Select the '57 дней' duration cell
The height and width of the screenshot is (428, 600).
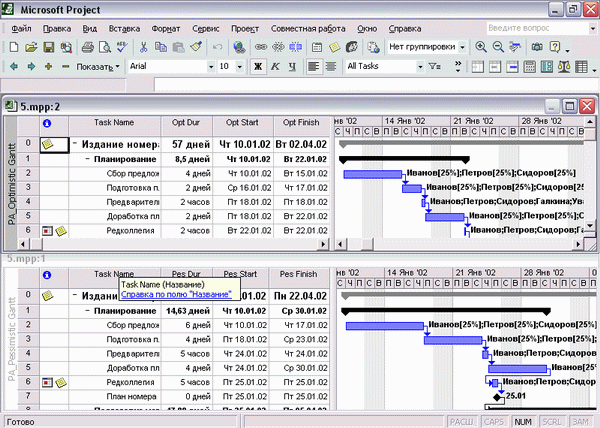(187, 145)
